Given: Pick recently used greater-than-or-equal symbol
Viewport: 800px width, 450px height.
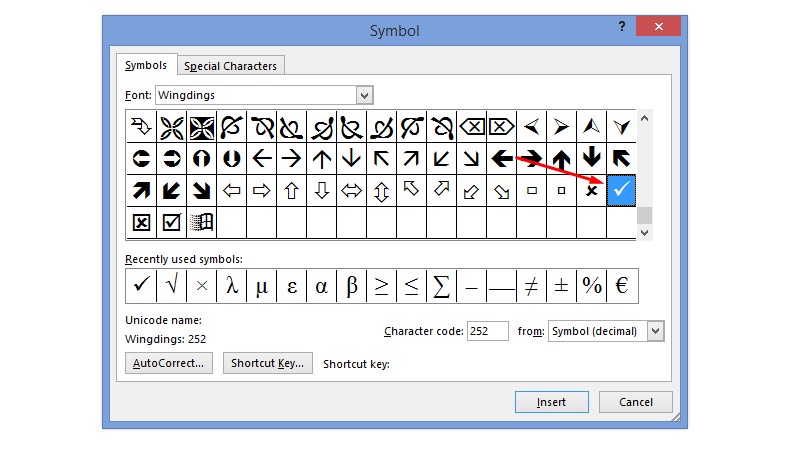Looking at the screenshot, I should (x=382, y=286).
